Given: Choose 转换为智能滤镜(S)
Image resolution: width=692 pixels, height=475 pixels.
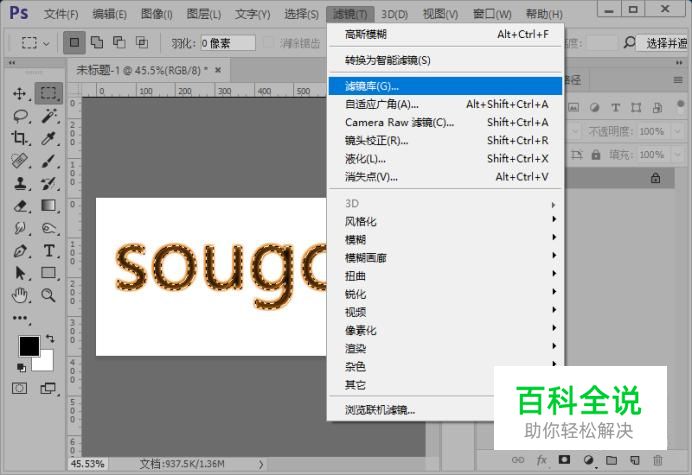Looking at the screenshot, I should tap(445, 60).
